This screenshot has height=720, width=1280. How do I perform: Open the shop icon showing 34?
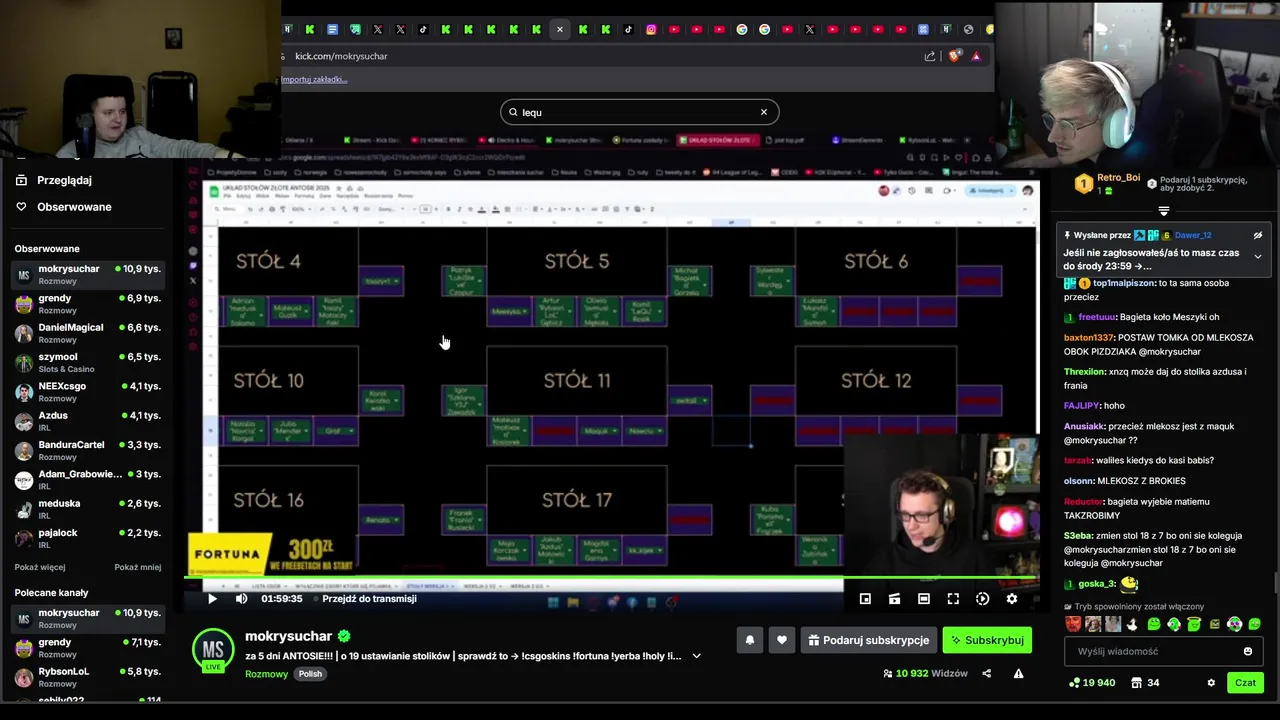point(1145,683)
